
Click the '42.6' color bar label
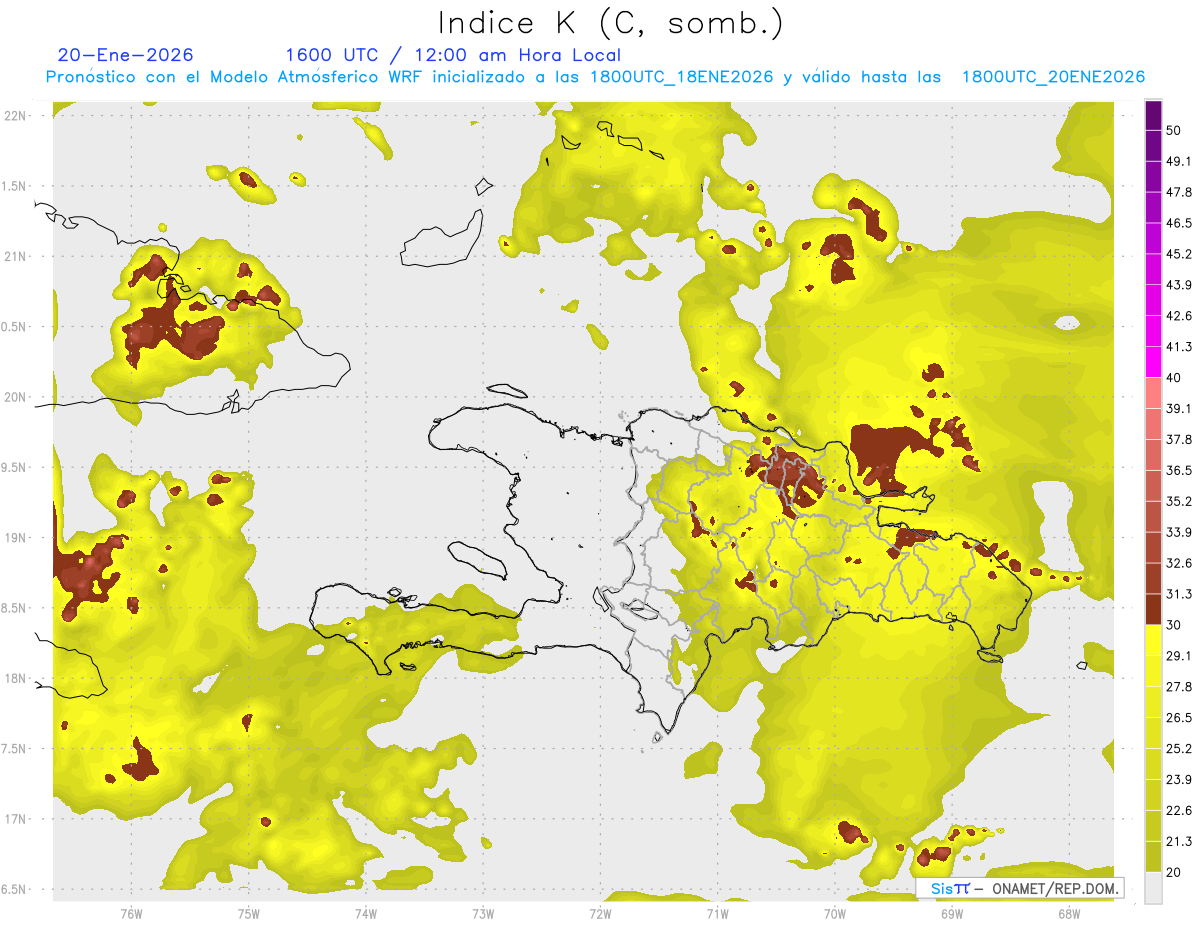tap(1179, 316)
